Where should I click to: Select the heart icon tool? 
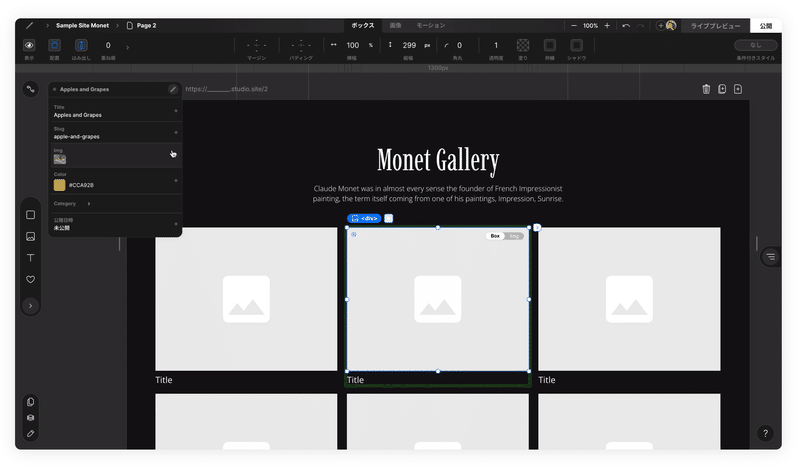pos(31,279)
